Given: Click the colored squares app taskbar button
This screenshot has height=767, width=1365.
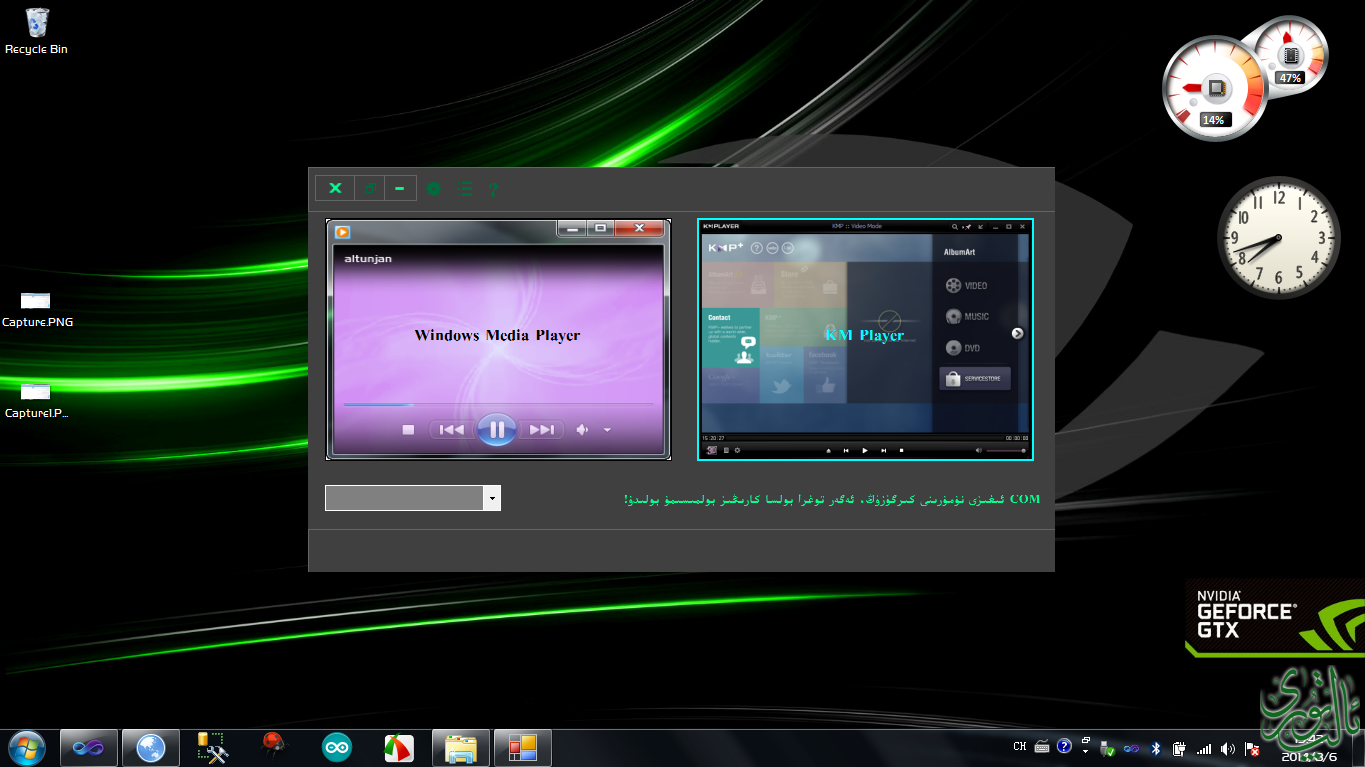Looking at the screenshot, I should 523,747.
